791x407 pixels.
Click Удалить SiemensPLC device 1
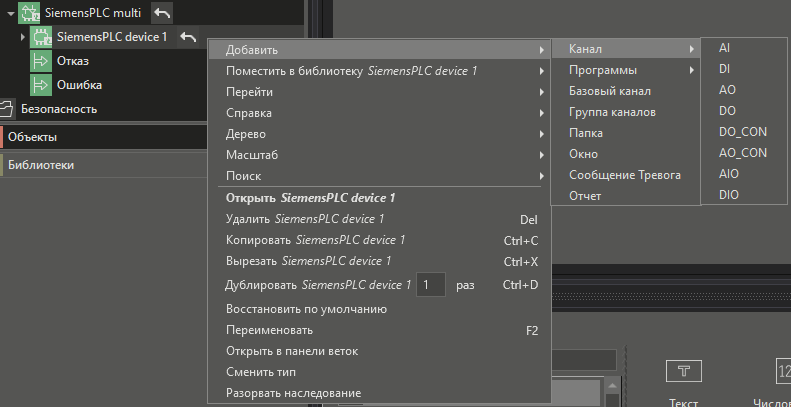[379, 219]
